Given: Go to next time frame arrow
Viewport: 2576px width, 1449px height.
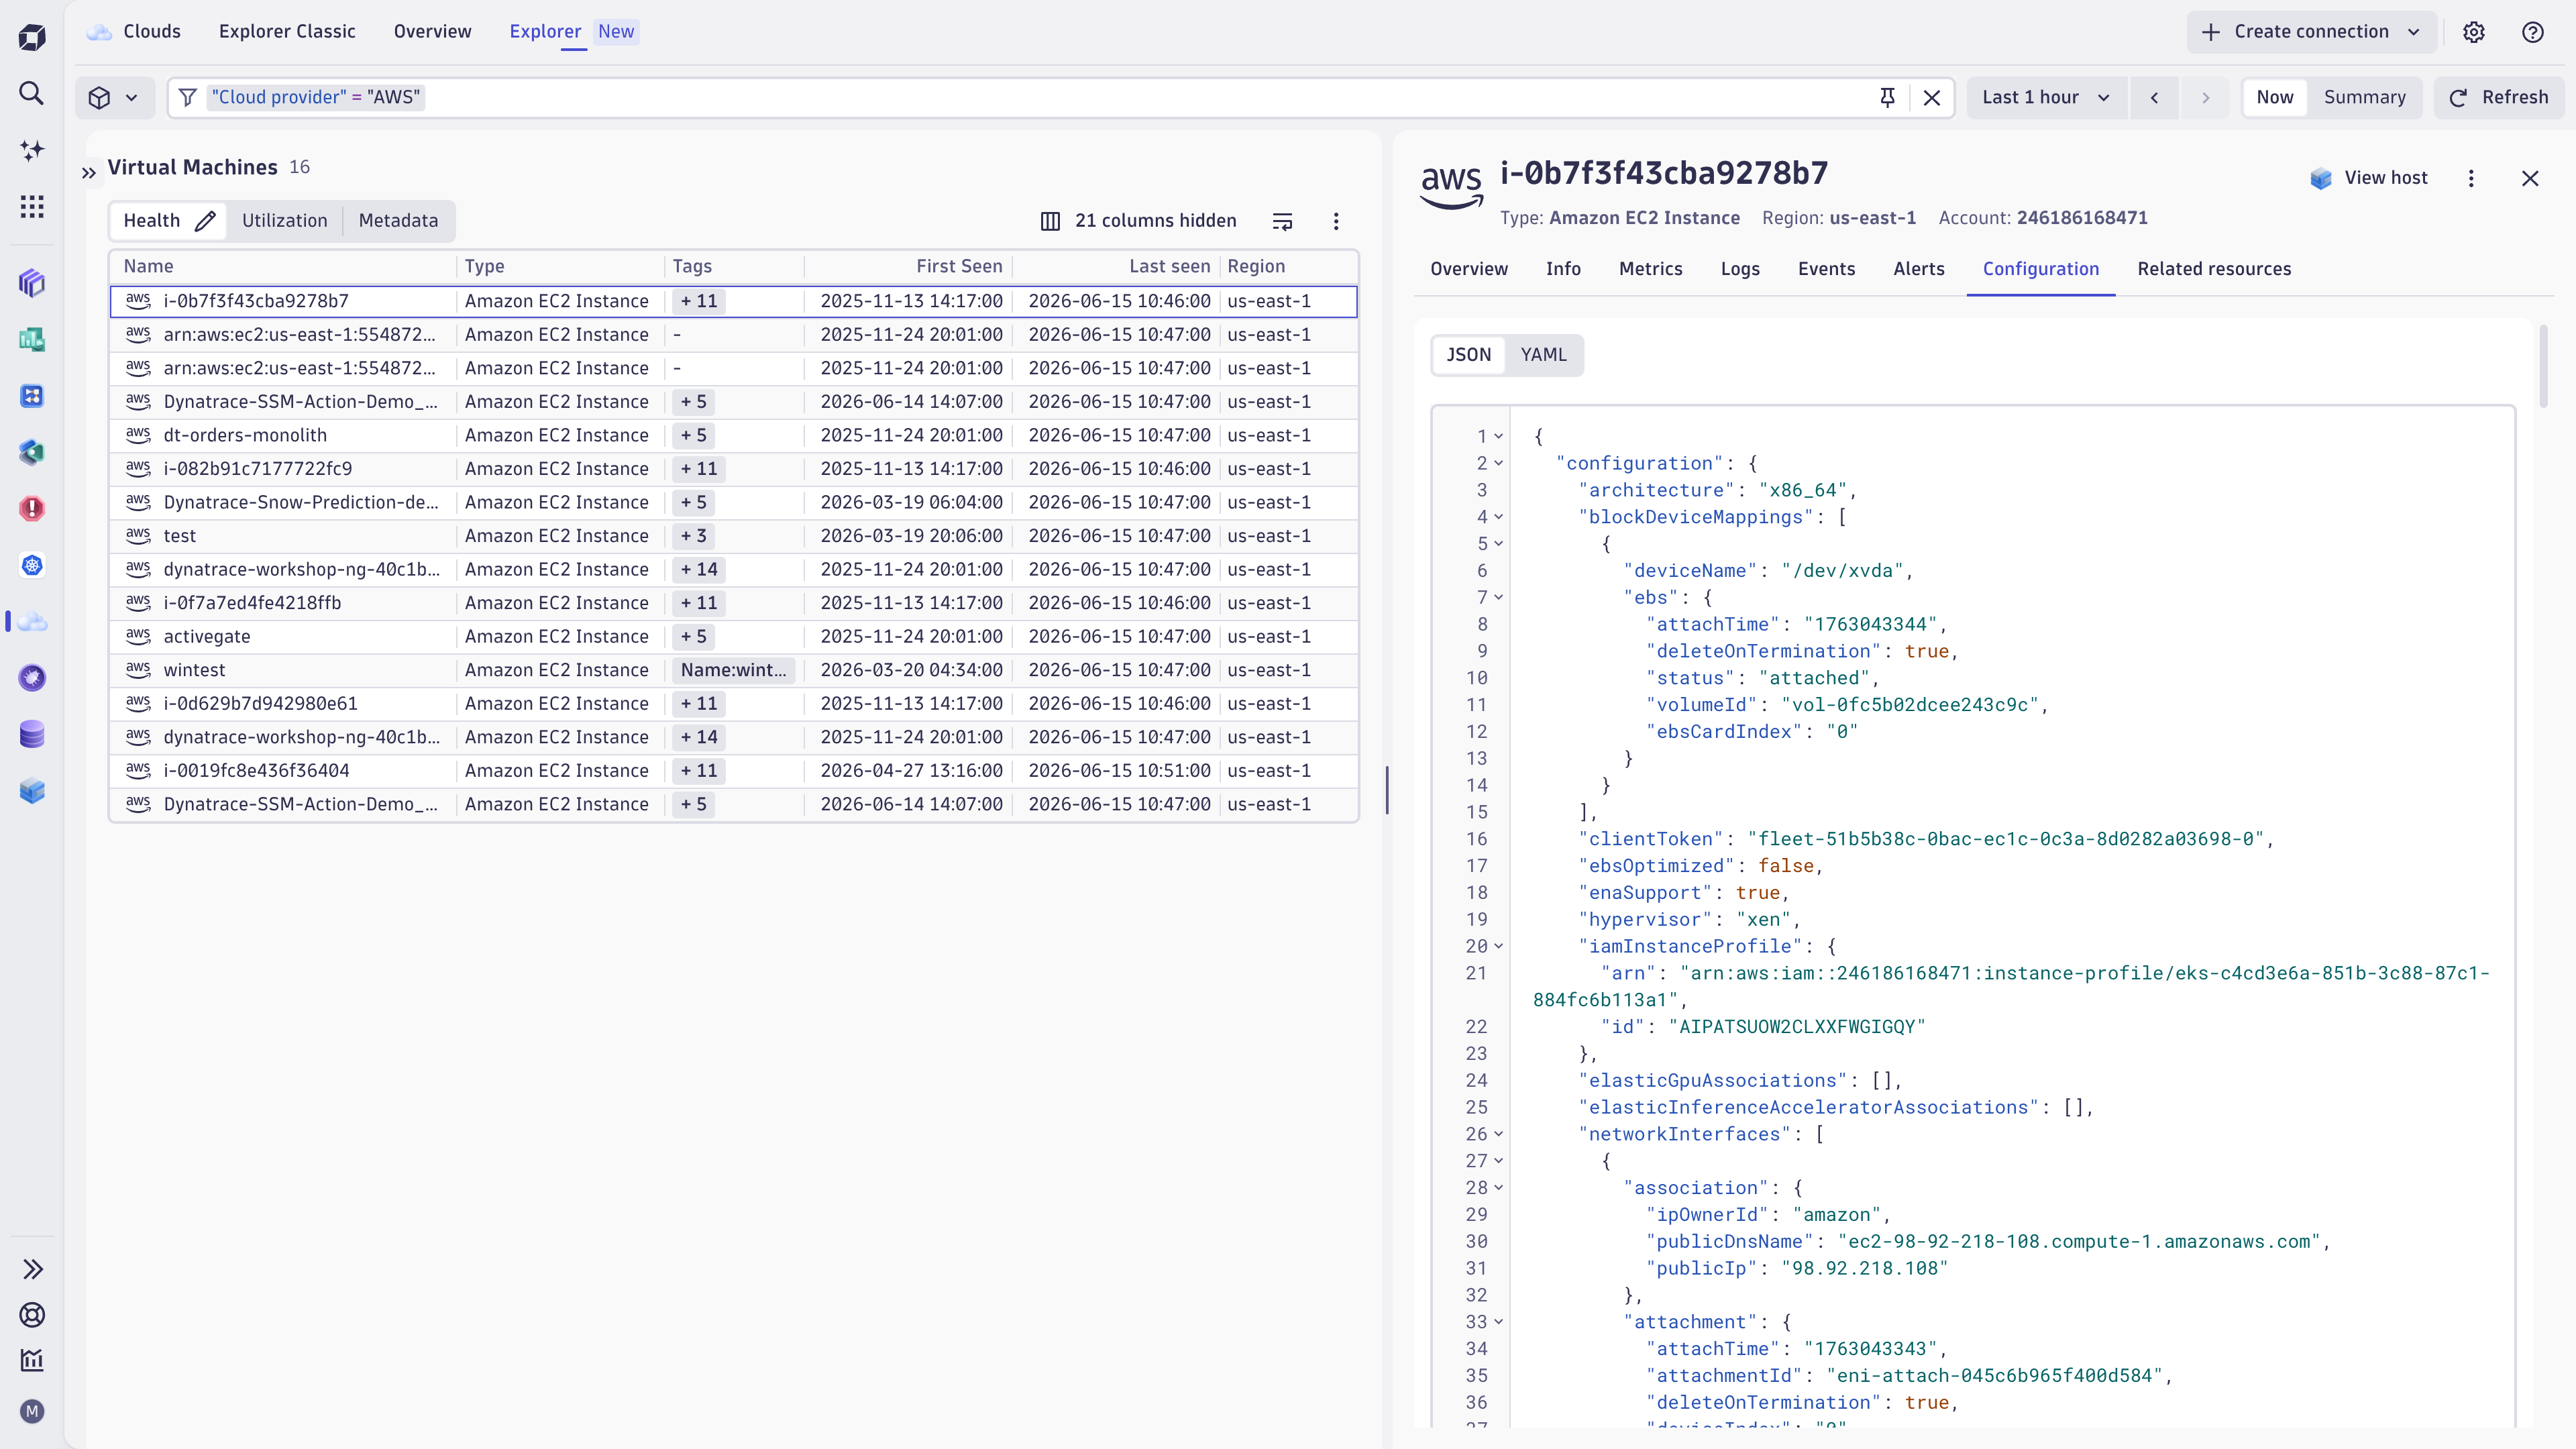Looking at the screenshot, I should (x=2205, y=97).
